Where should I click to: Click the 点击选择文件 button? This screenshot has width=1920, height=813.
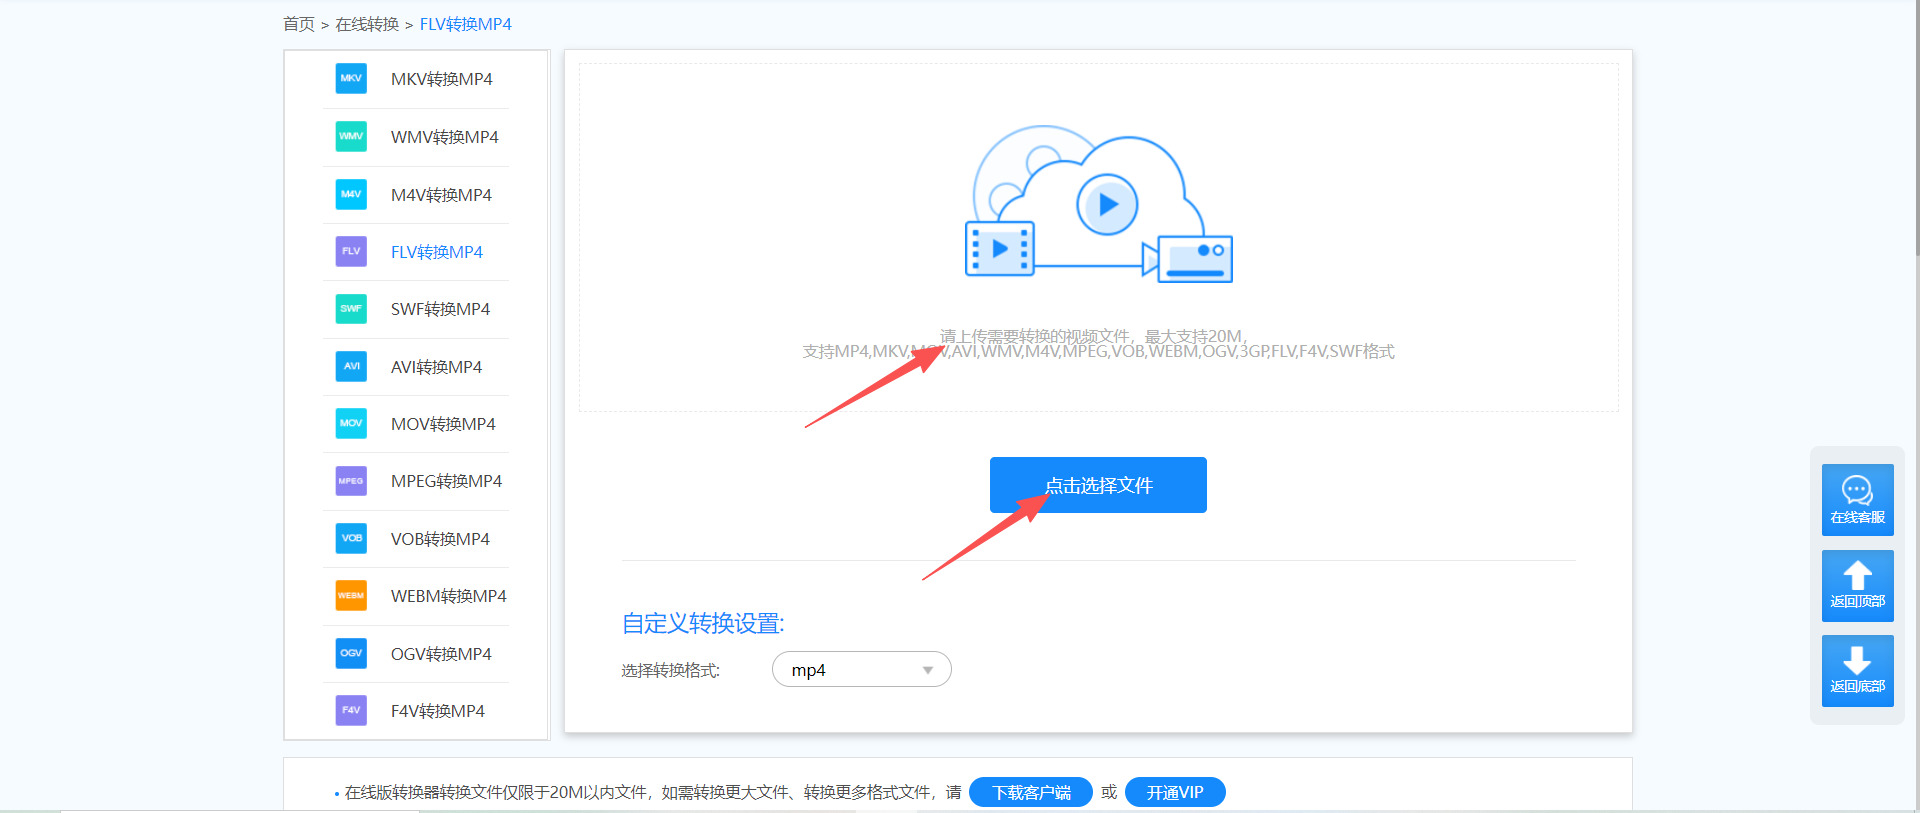tap(1098, 485)
